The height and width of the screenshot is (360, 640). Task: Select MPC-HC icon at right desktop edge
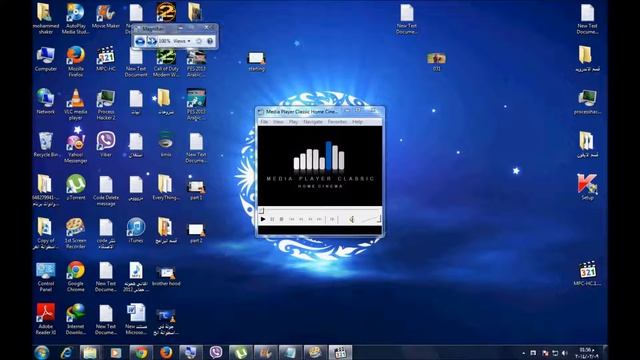[587, 273]
